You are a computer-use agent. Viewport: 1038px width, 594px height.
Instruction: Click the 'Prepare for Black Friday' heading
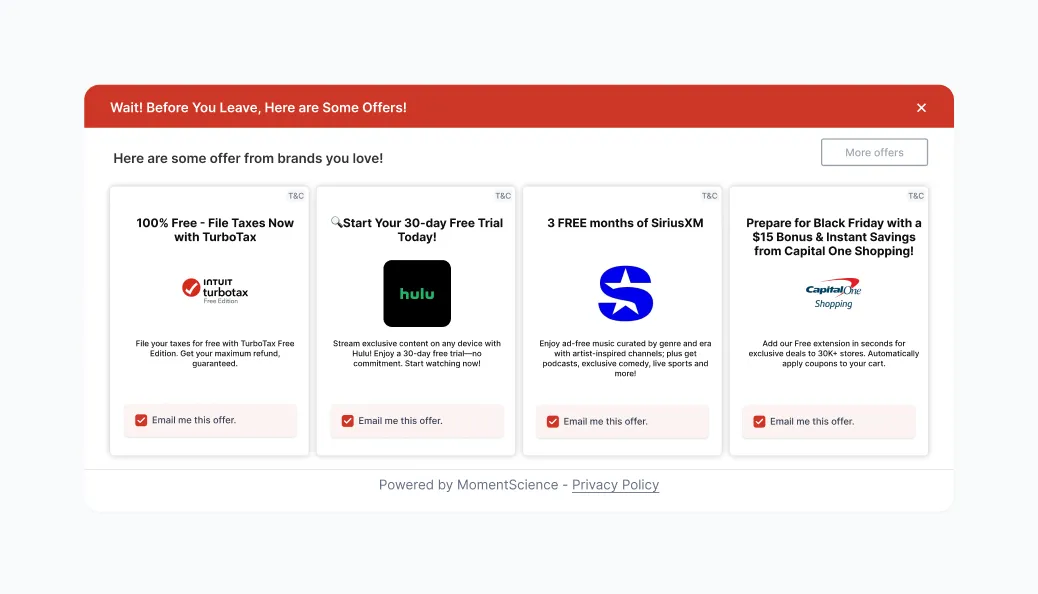point(833,237)
